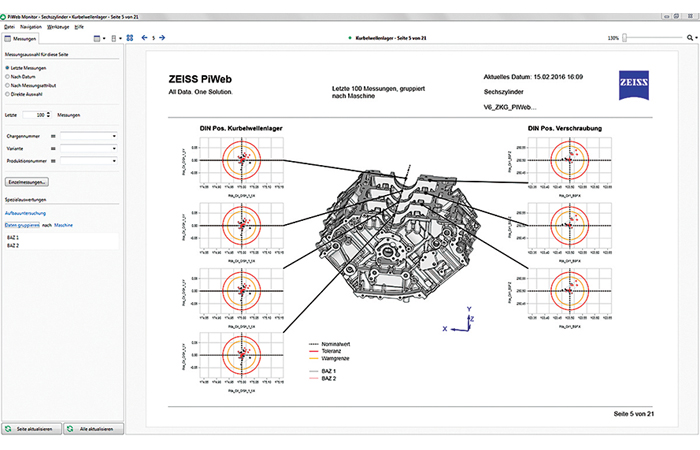Click the ZEISS logo in the report
Viewport: 700px width, 450px height.
point(633,85)
